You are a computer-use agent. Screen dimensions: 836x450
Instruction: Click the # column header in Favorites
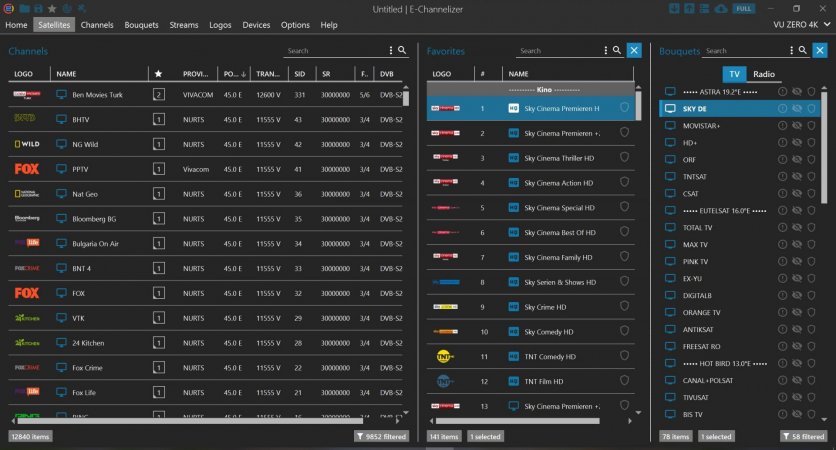(x=483, y=74)
